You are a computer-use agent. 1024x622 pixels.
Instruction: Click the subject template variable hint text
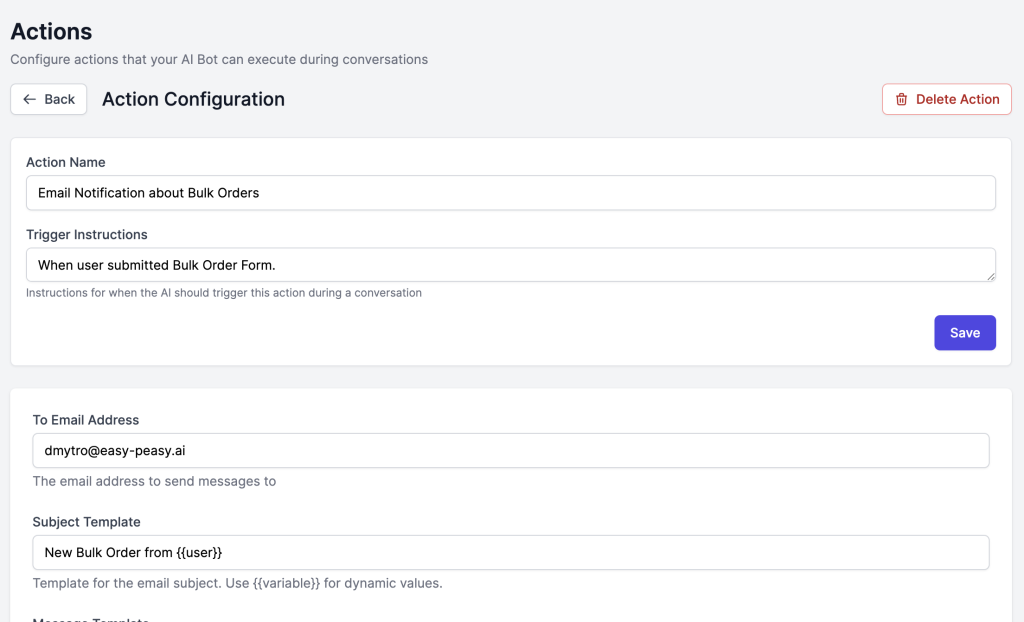pos(237,583)
